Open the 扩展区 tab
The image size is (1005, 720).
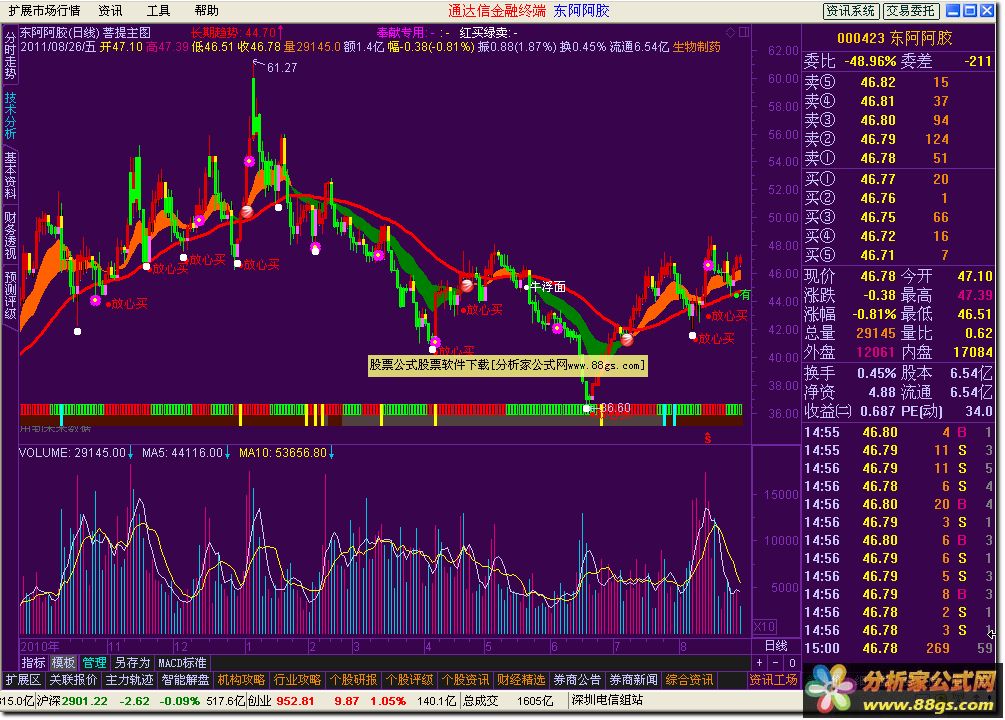[23, 680]
